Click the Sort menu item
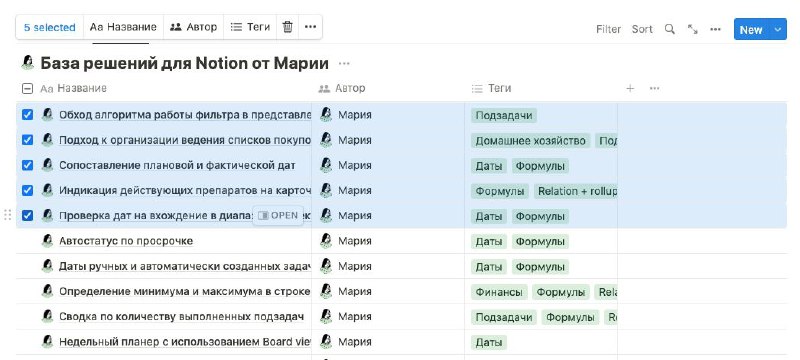The height and width of the screenshot is (360, 800). [642, 29]
